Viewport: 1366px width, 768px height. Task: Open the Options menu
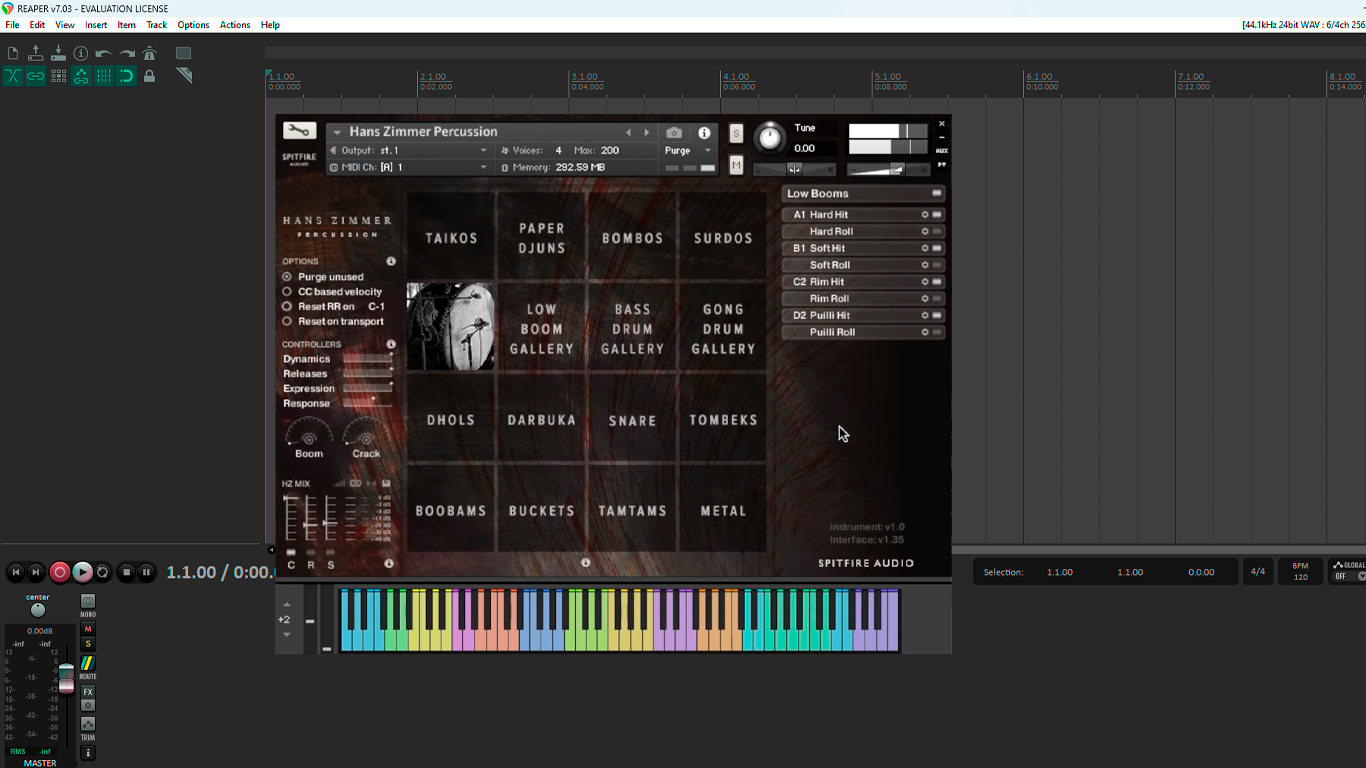[x=193, y=25]
